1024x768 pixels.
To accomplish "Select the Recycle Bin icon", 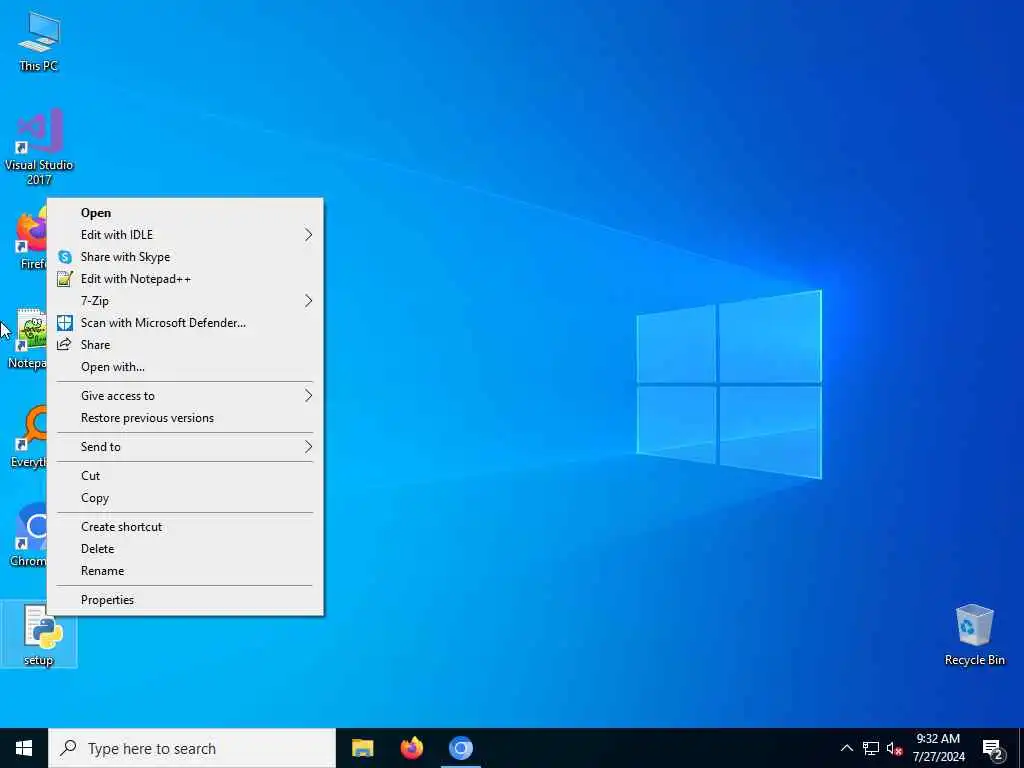I will [974, 635].
